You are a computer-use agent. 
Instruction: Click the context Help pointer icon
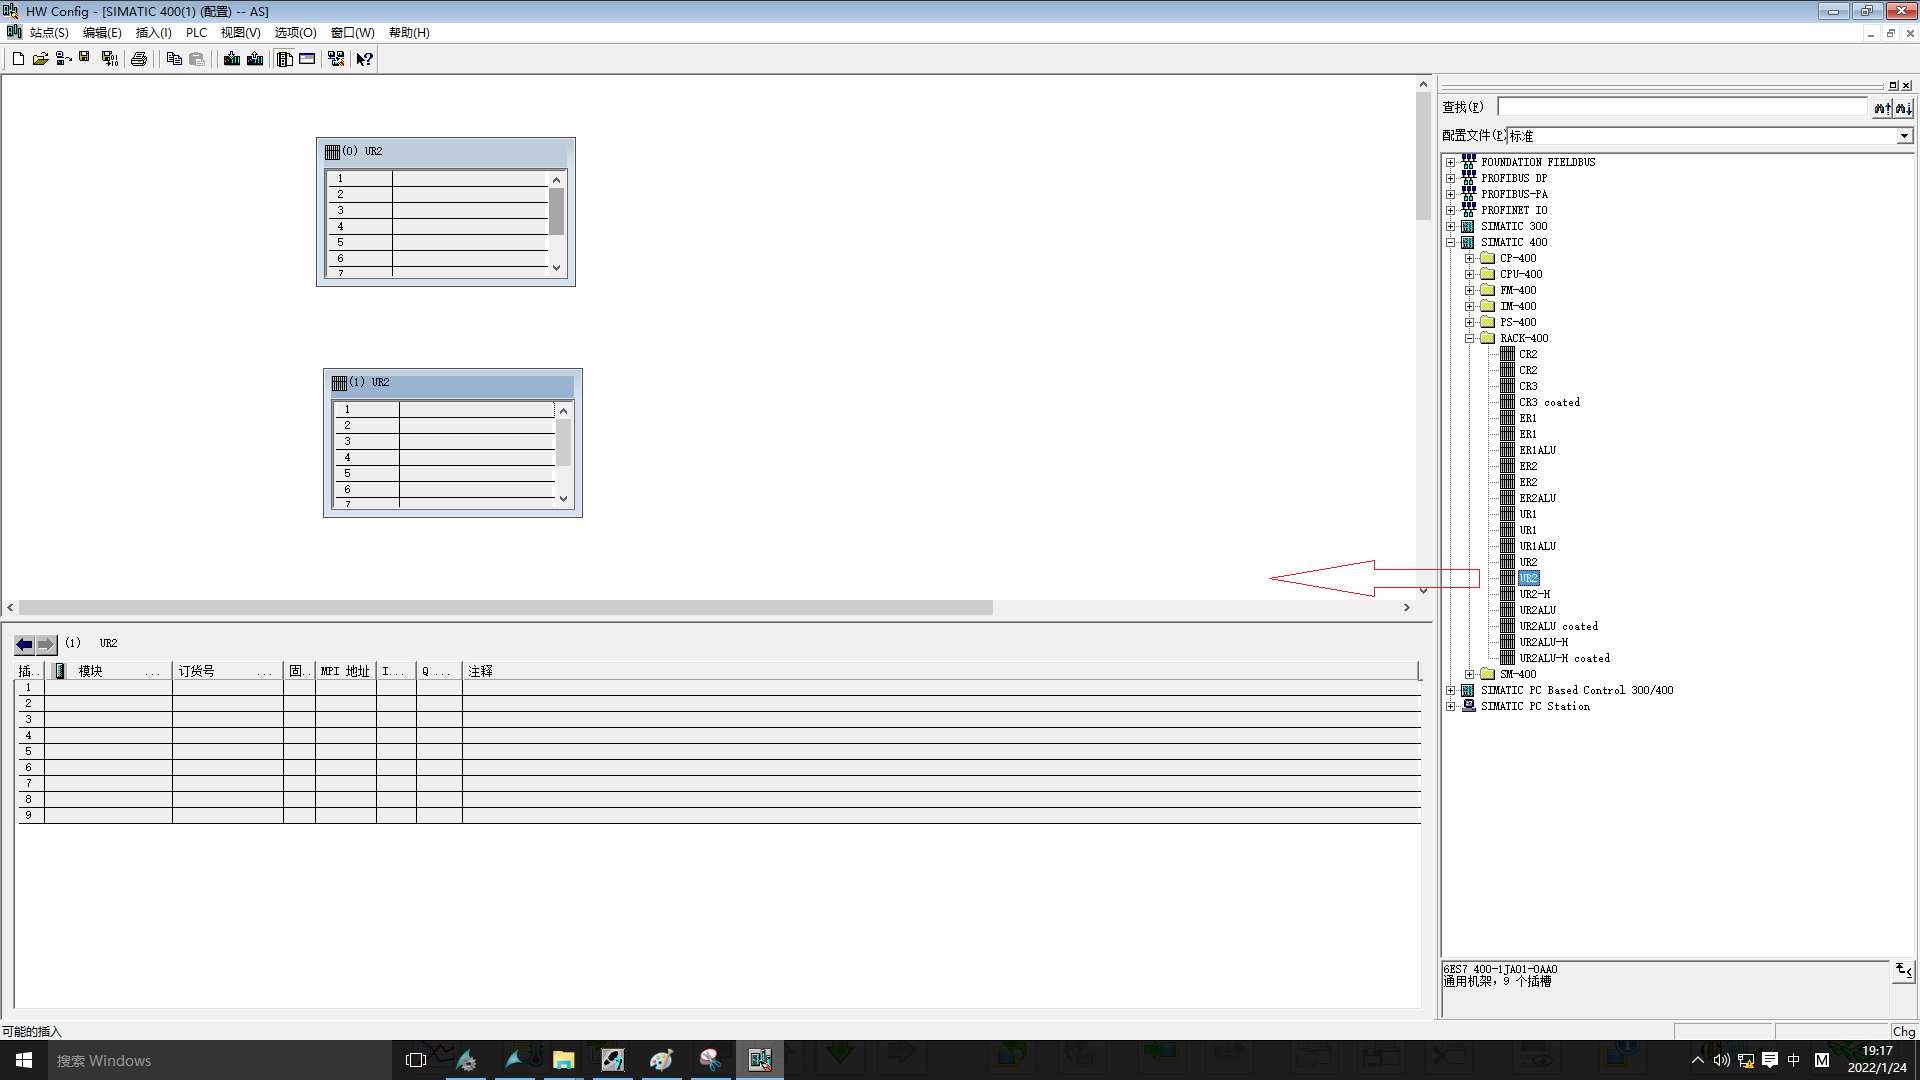click(365, 59)
